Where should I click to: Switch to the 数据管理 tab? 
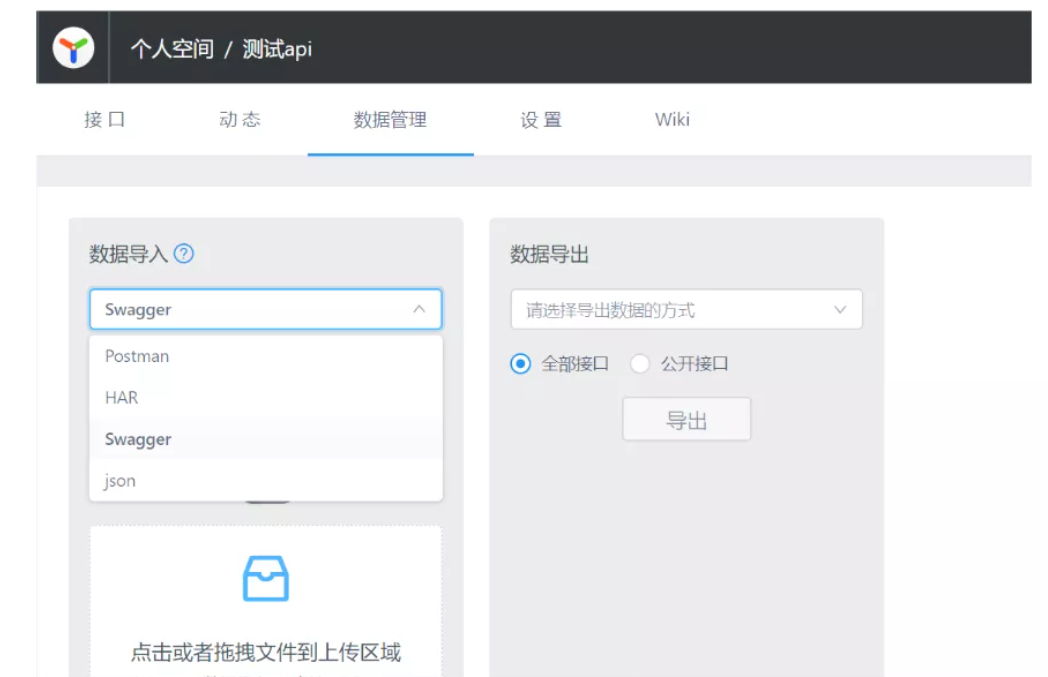coord(390,120)
